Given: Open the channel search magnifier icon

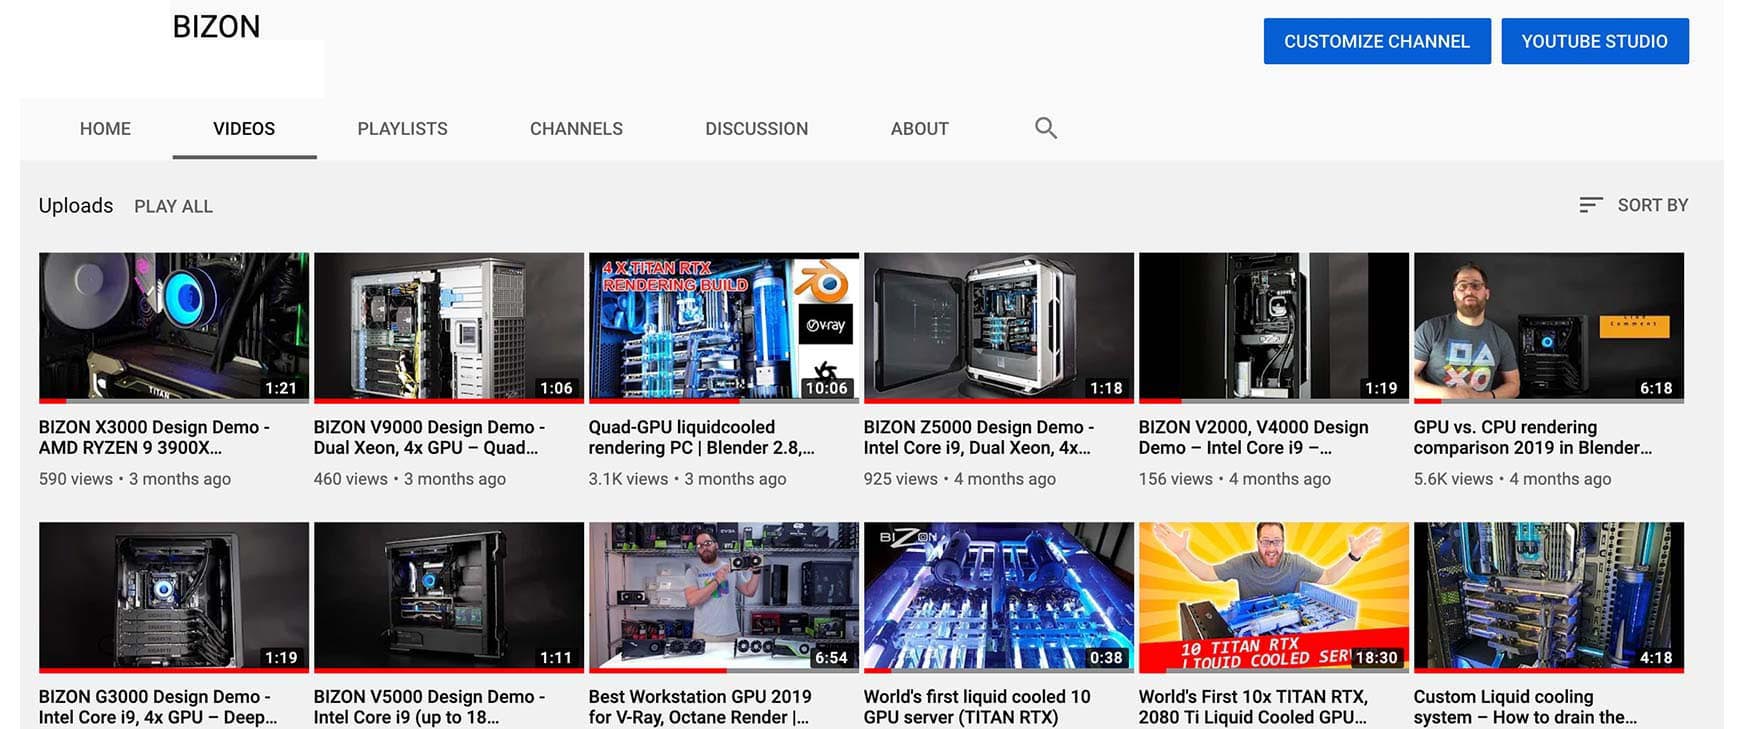Looking at the screenshot, I should [1045, 128].
